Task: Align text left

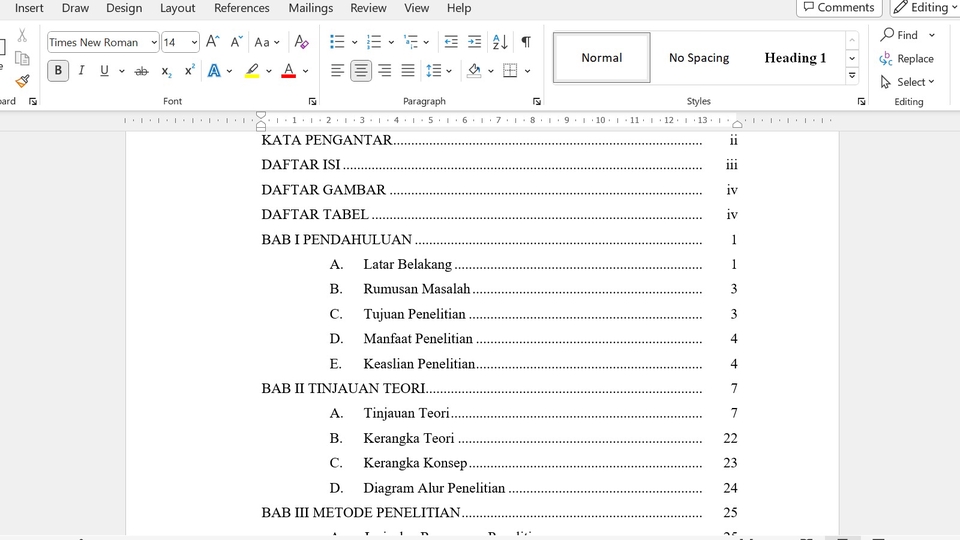Action: pos(337,70)
